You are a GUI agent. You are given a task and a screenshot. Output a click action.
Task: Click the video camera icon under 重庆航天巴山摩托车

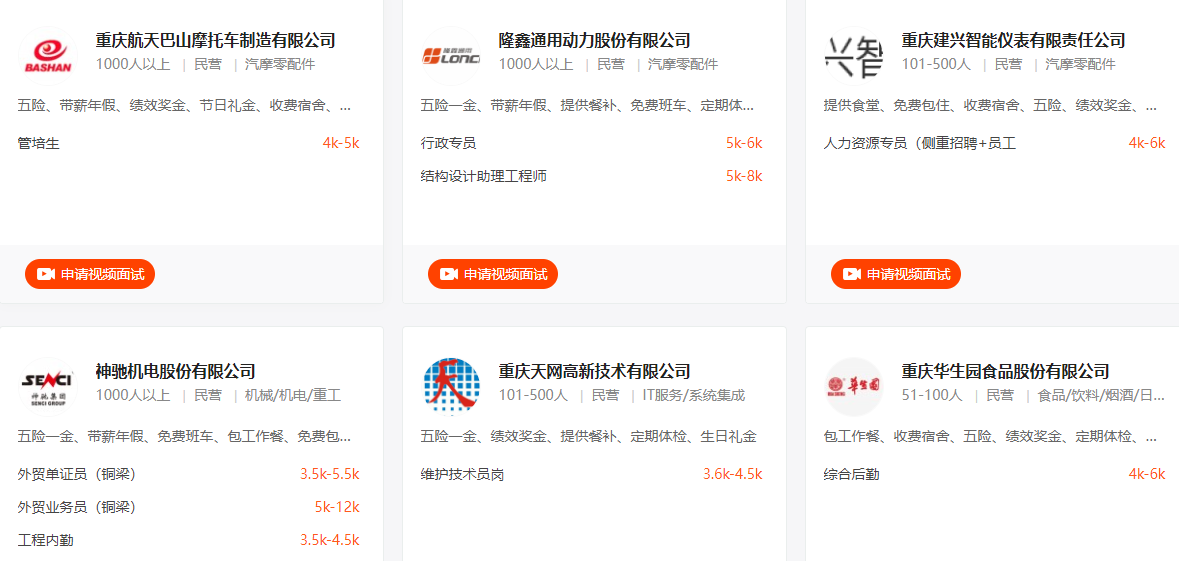pos(45,274)
